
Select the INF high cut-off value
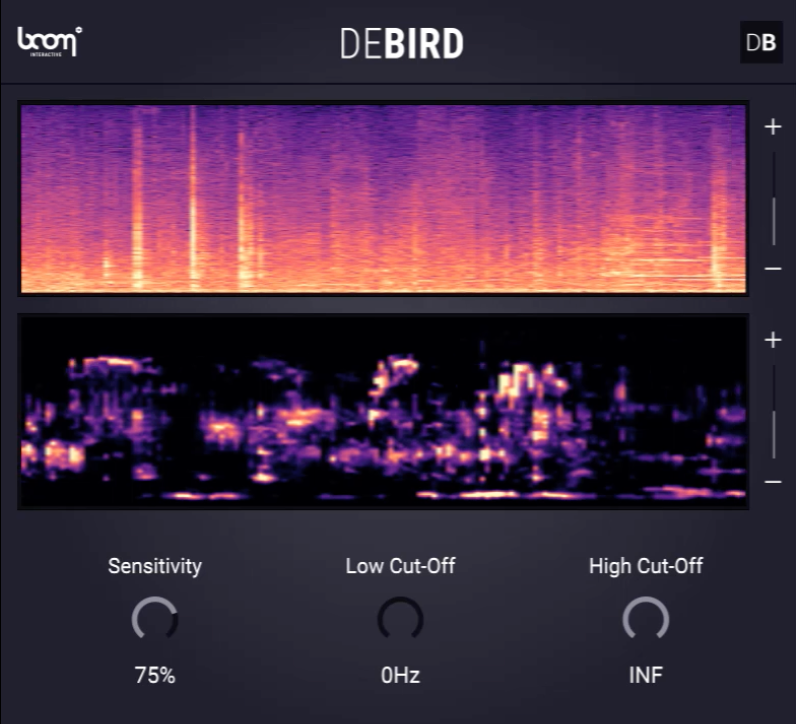click(645, 675)
